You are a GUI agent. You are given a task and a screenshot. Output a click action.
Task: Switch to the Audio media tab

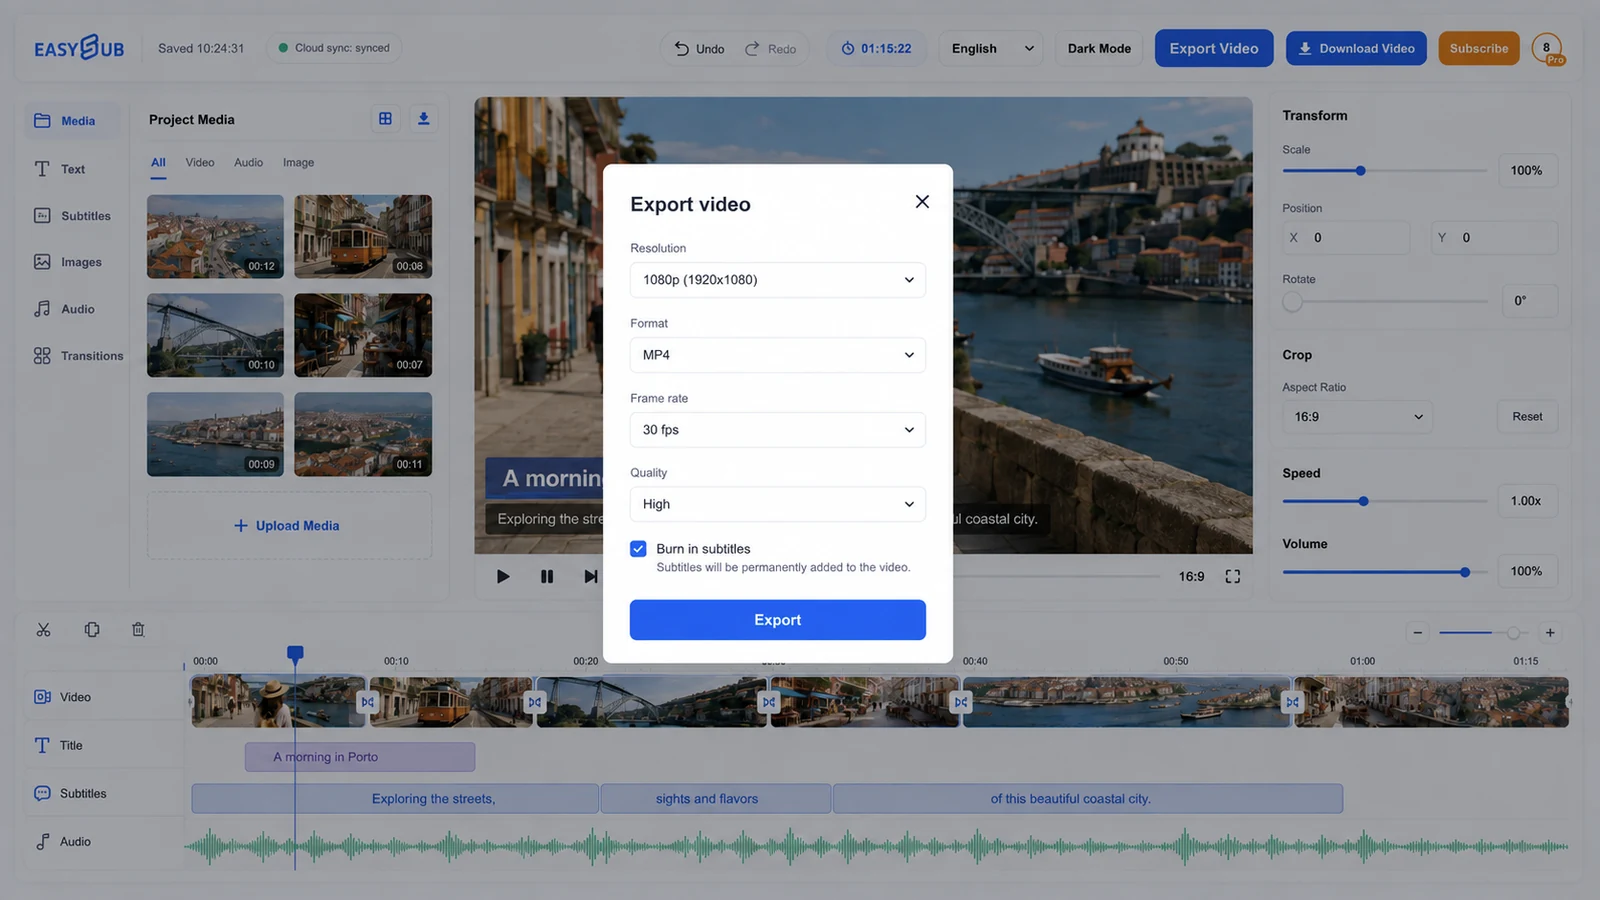pyautogui.click(x=249, y=163)
